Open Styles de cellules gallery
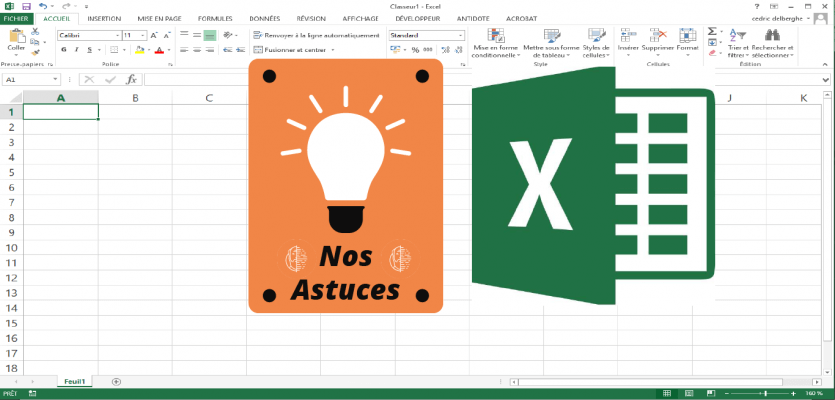The width and height of the screenshot is (835, 400). (x=596, y=43)
